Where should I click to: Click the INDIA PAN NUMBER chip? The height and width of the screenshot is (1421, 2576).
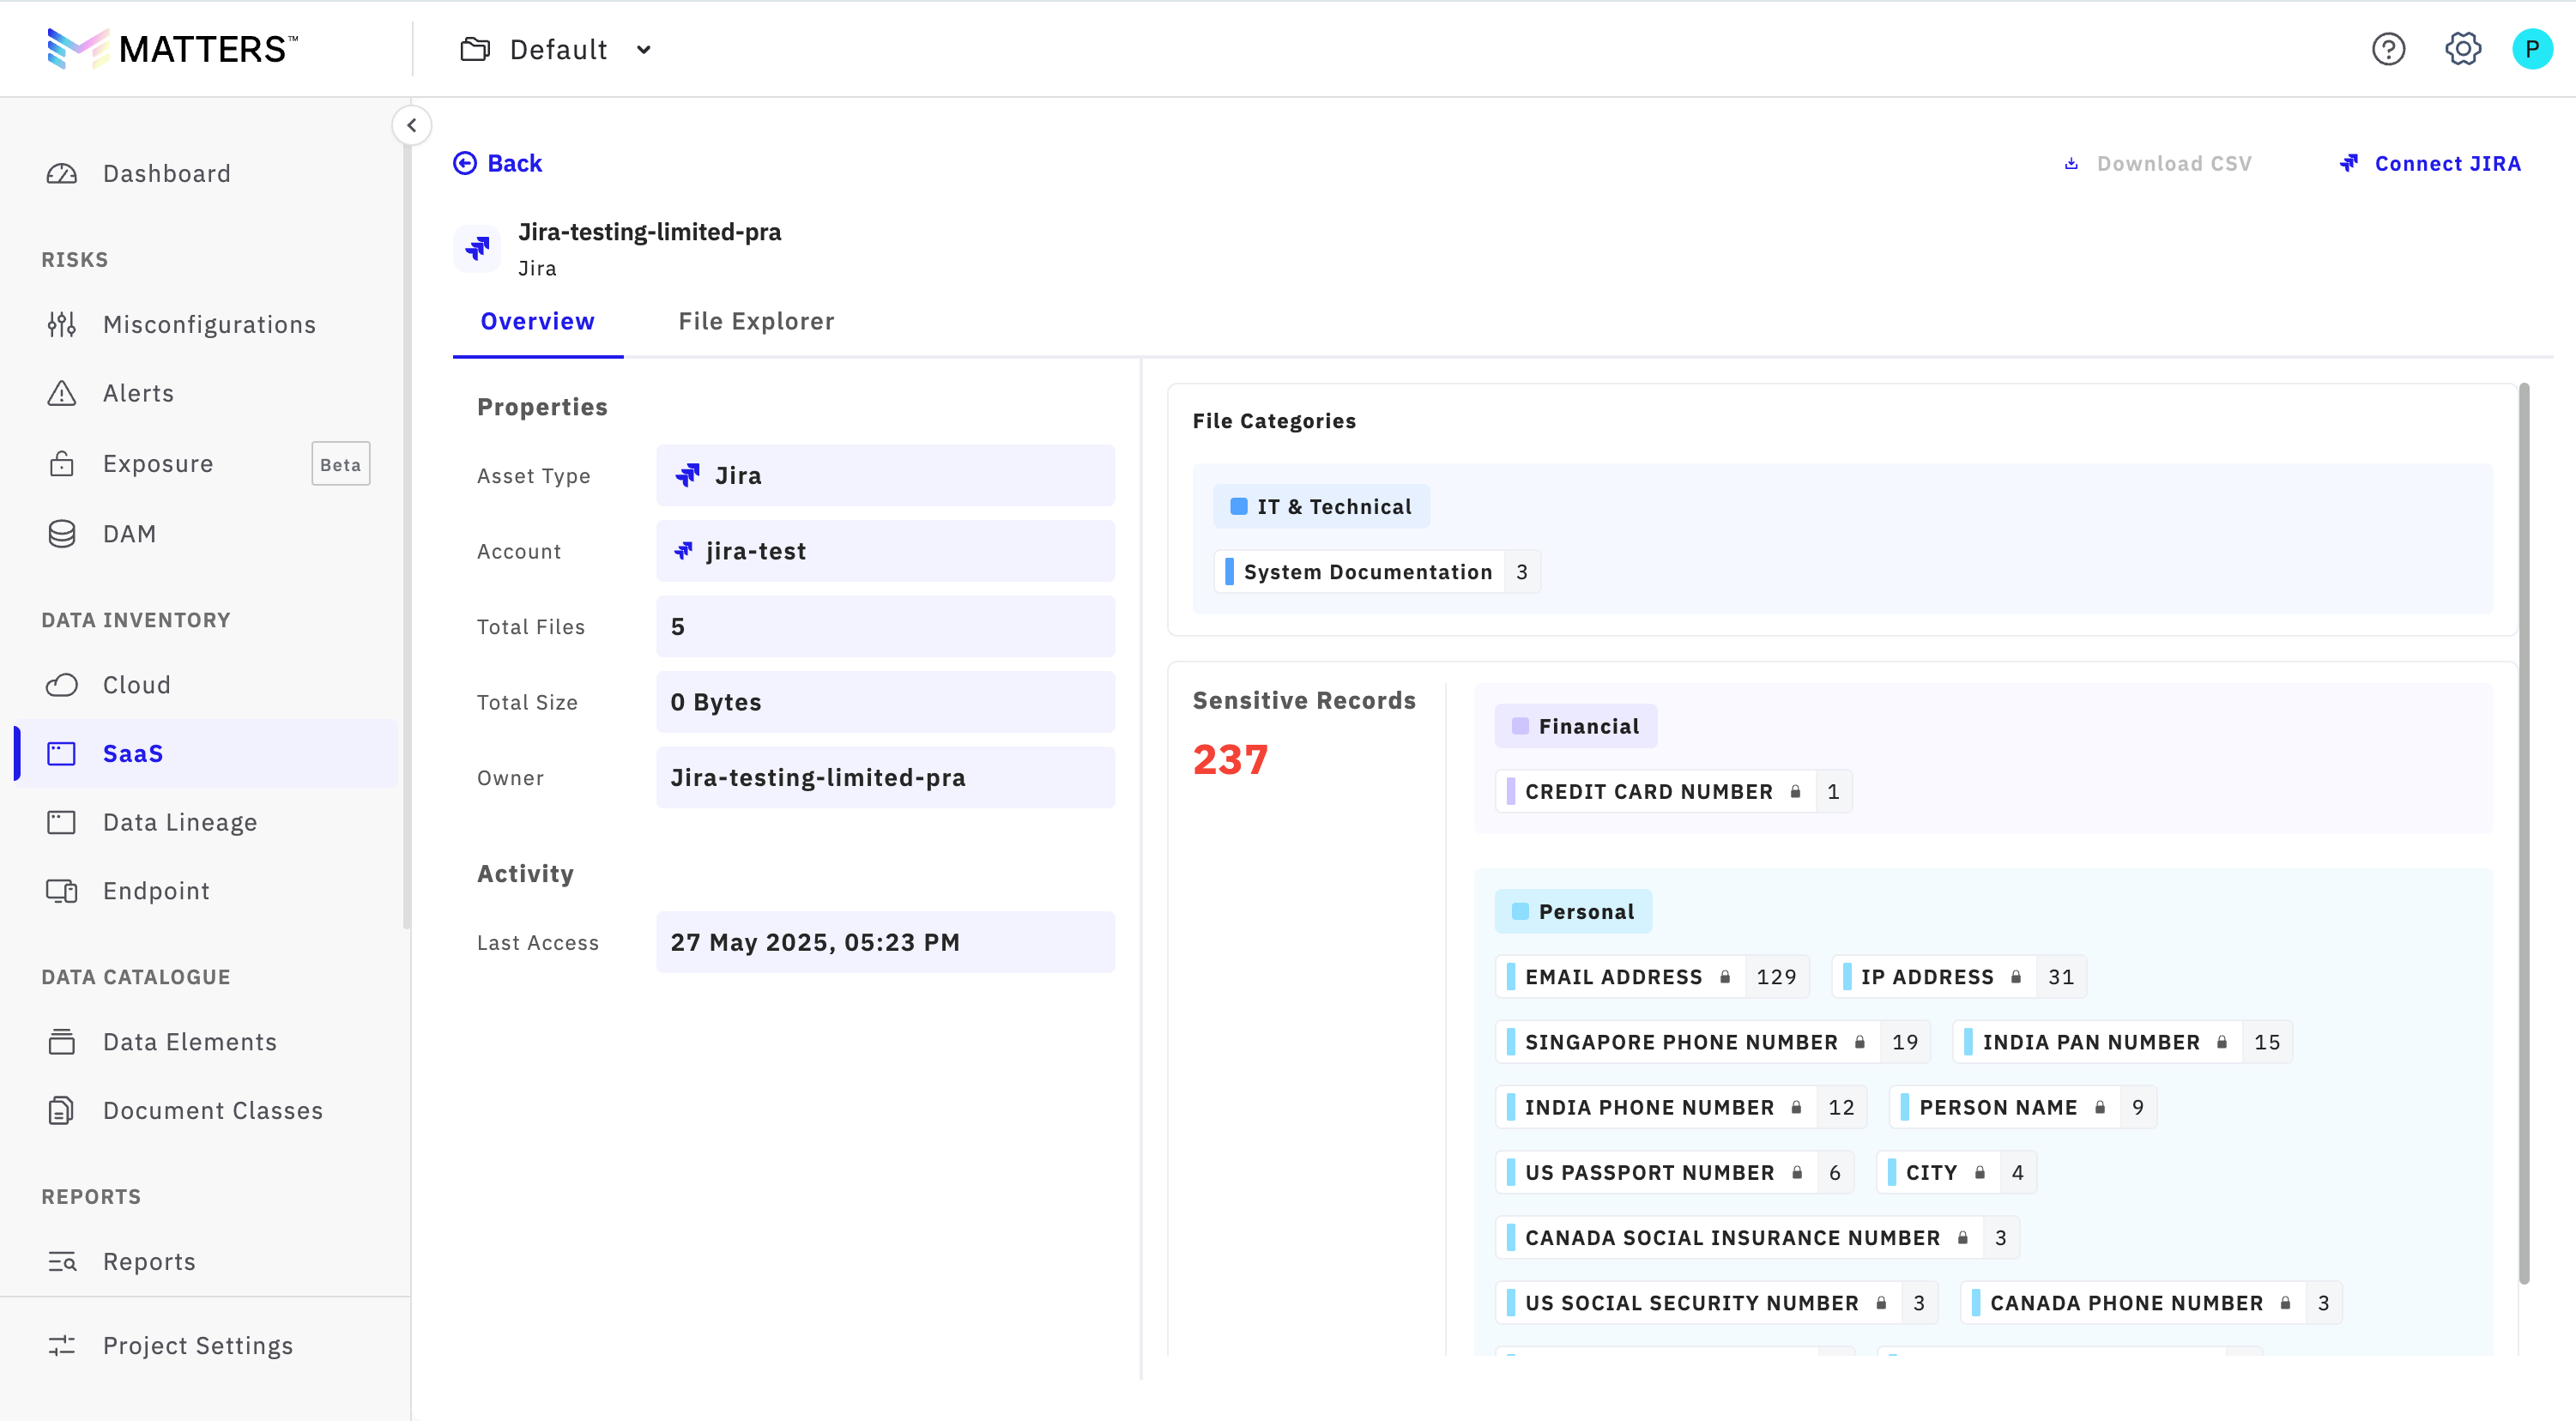(x=2122, y=1042)
